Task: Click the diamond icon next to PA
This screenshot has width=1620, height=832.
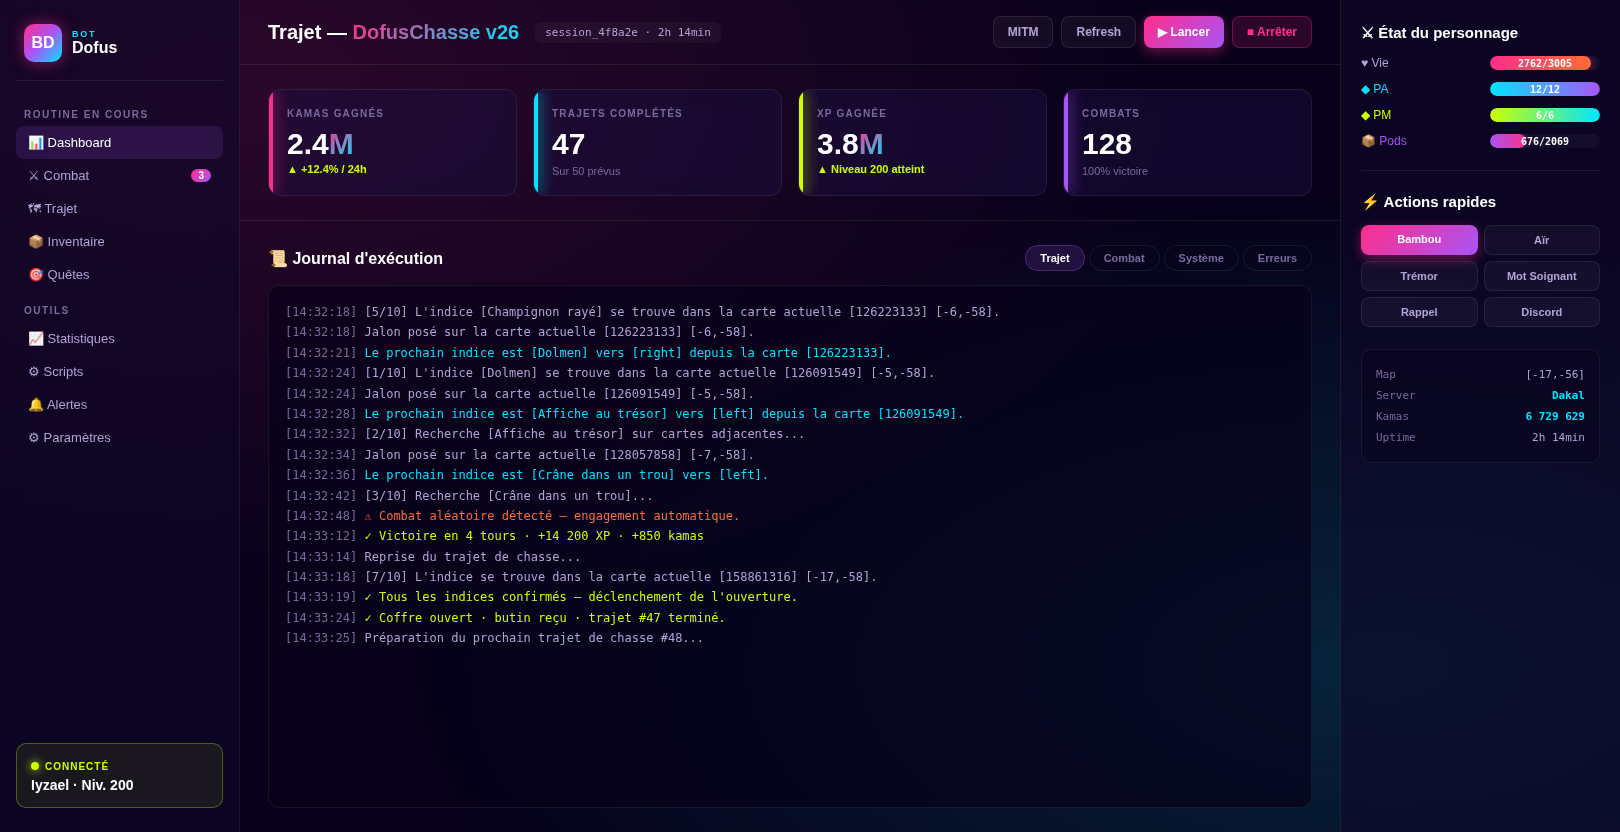Action: coord(1366,89)
